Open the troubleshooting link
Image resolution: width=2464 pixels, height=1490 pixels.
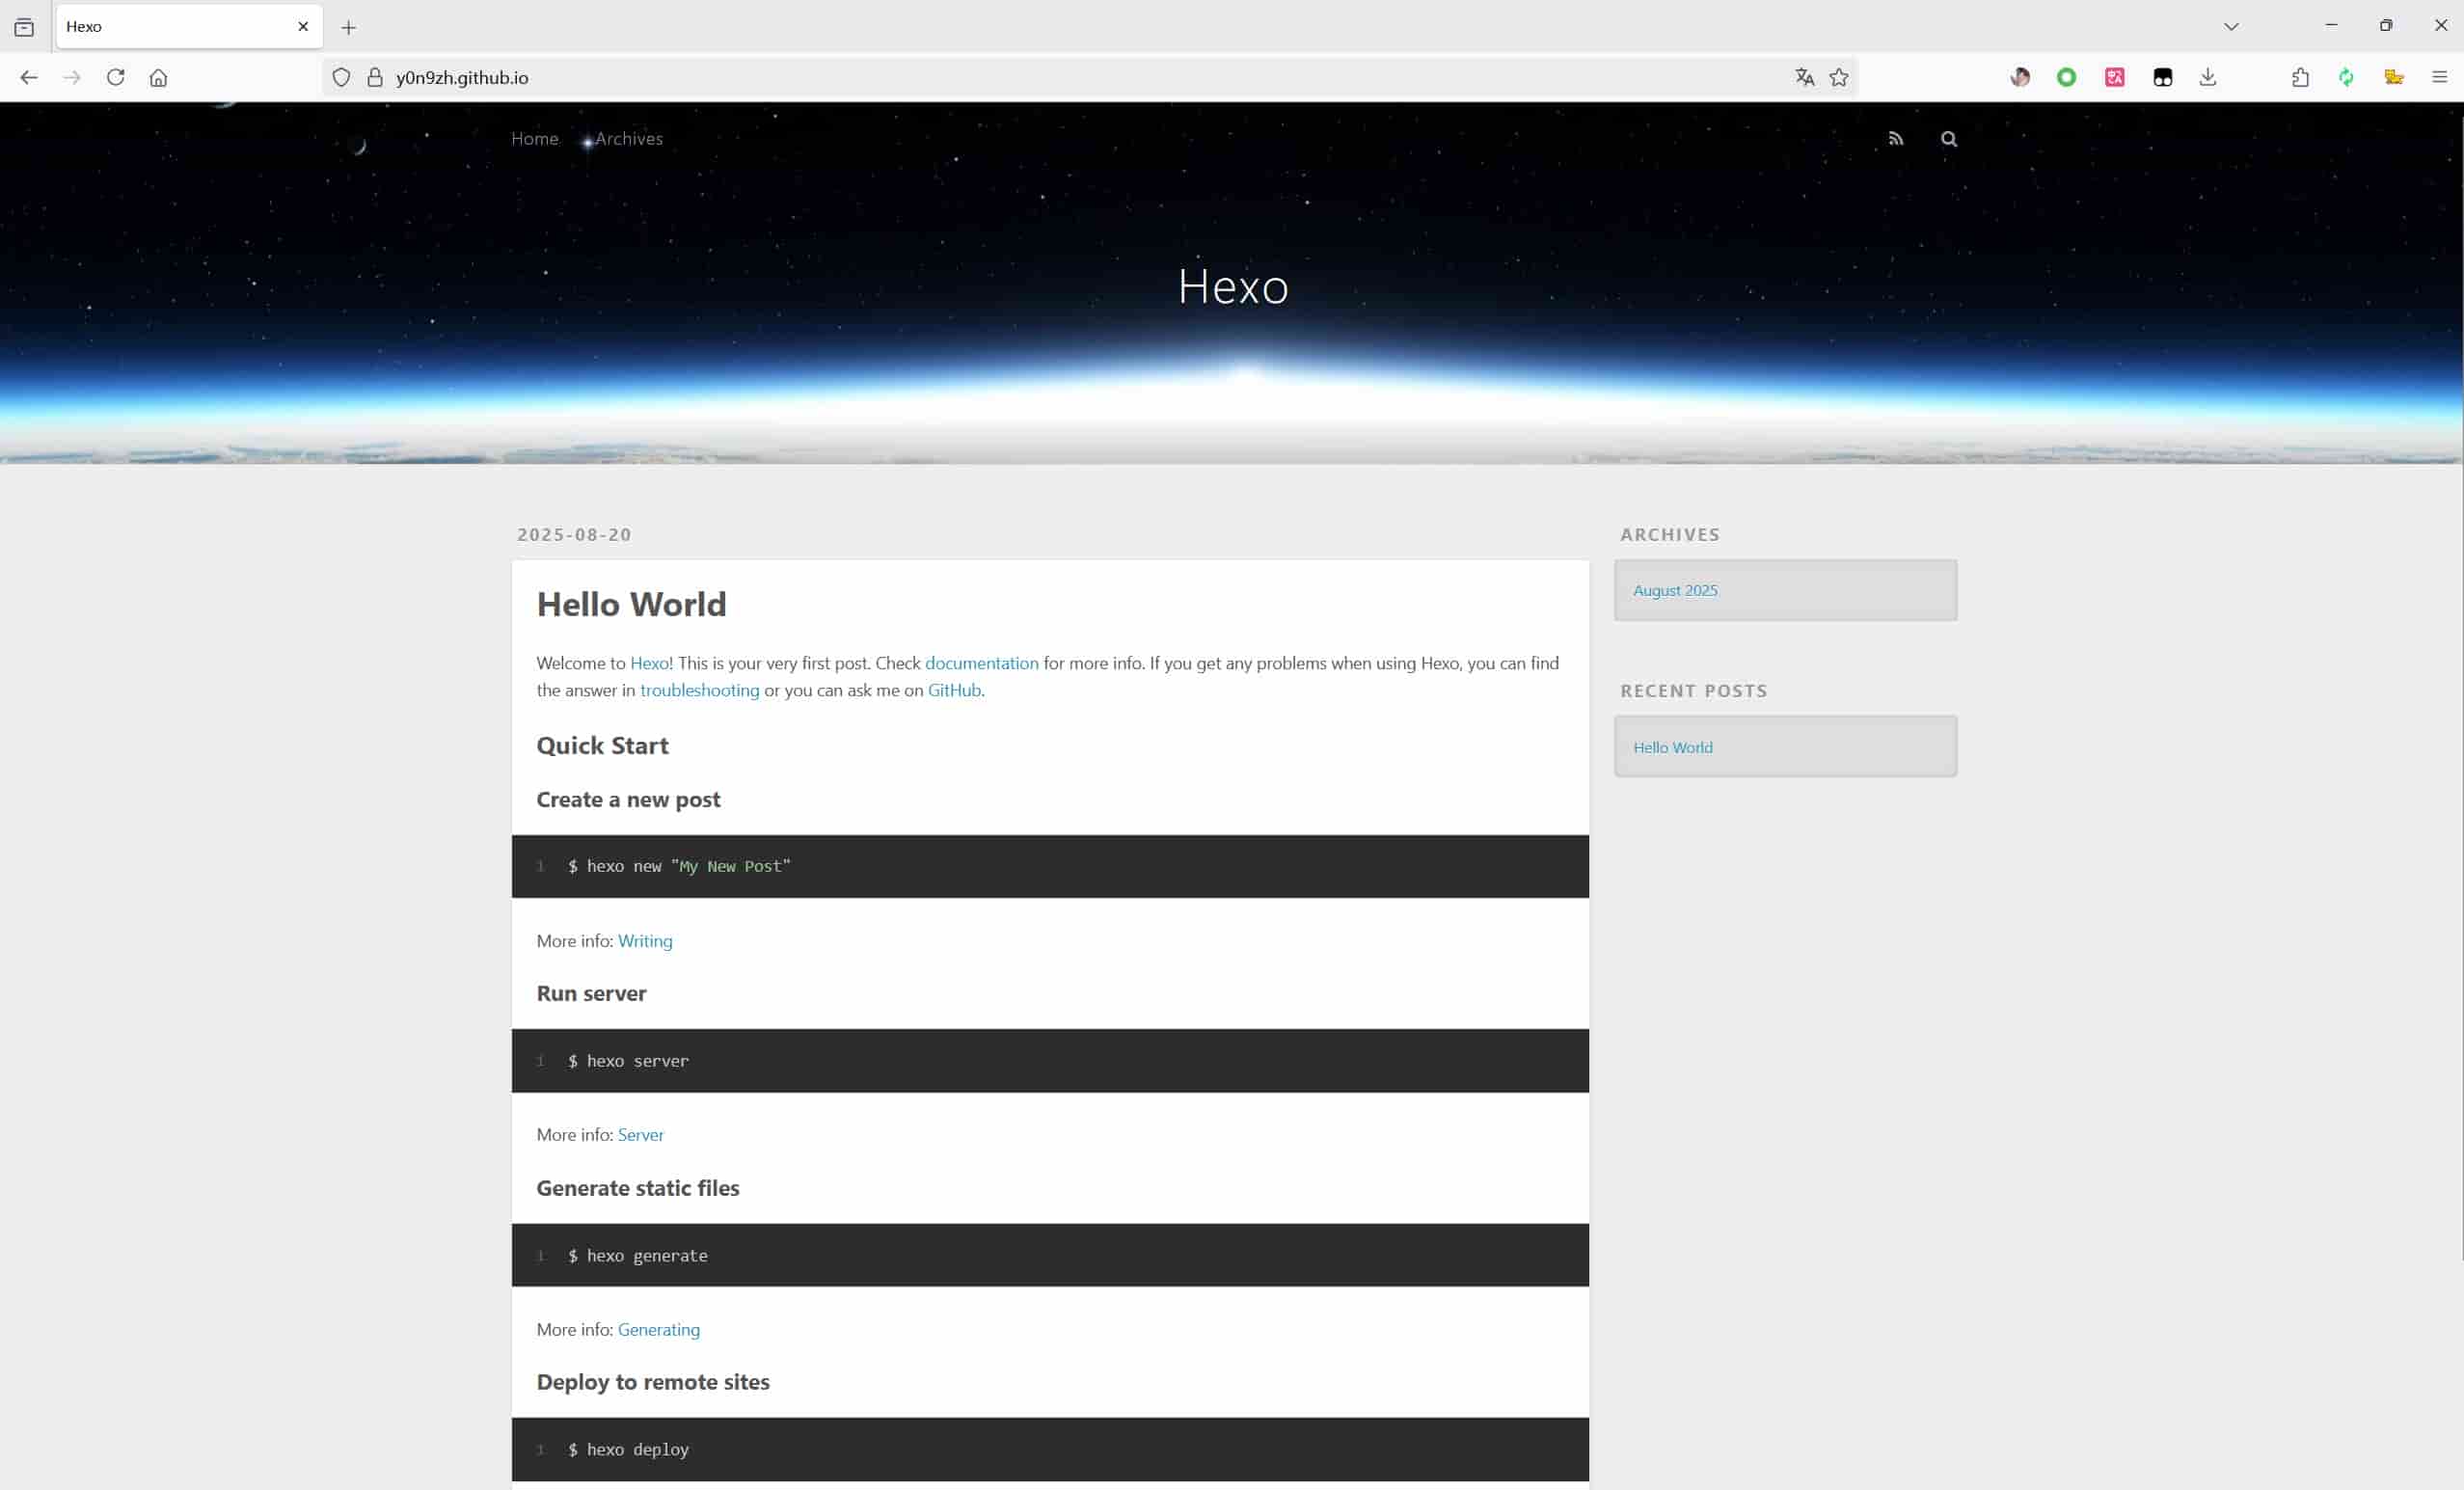tap(699, 690)
